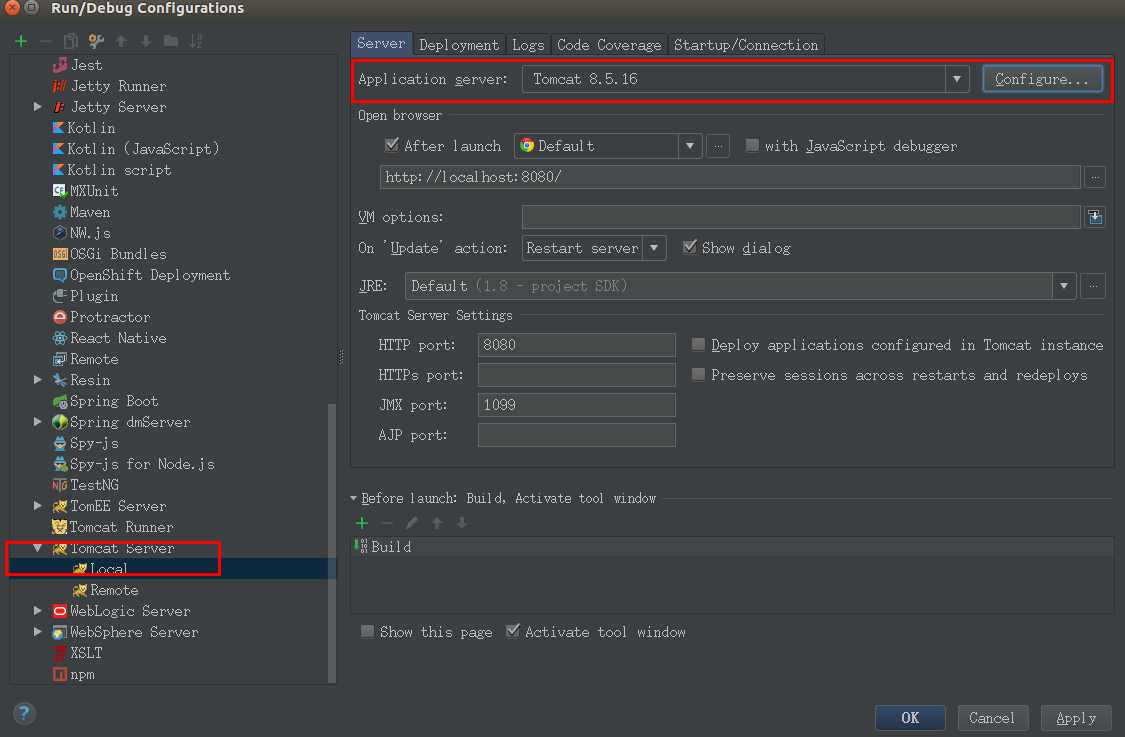Viewport: 1125px width, 737px height.
Task: Click expand VM options field icon
Action: coord(1095,217)
